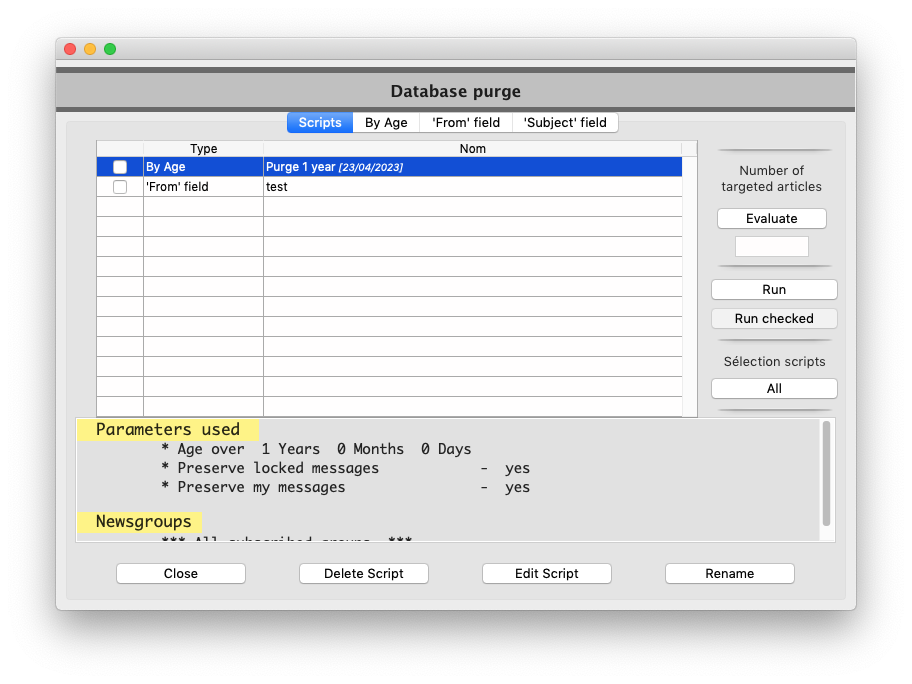Close the Database purge dialog
Screen dimensions: 912x684
coord(181,574)
